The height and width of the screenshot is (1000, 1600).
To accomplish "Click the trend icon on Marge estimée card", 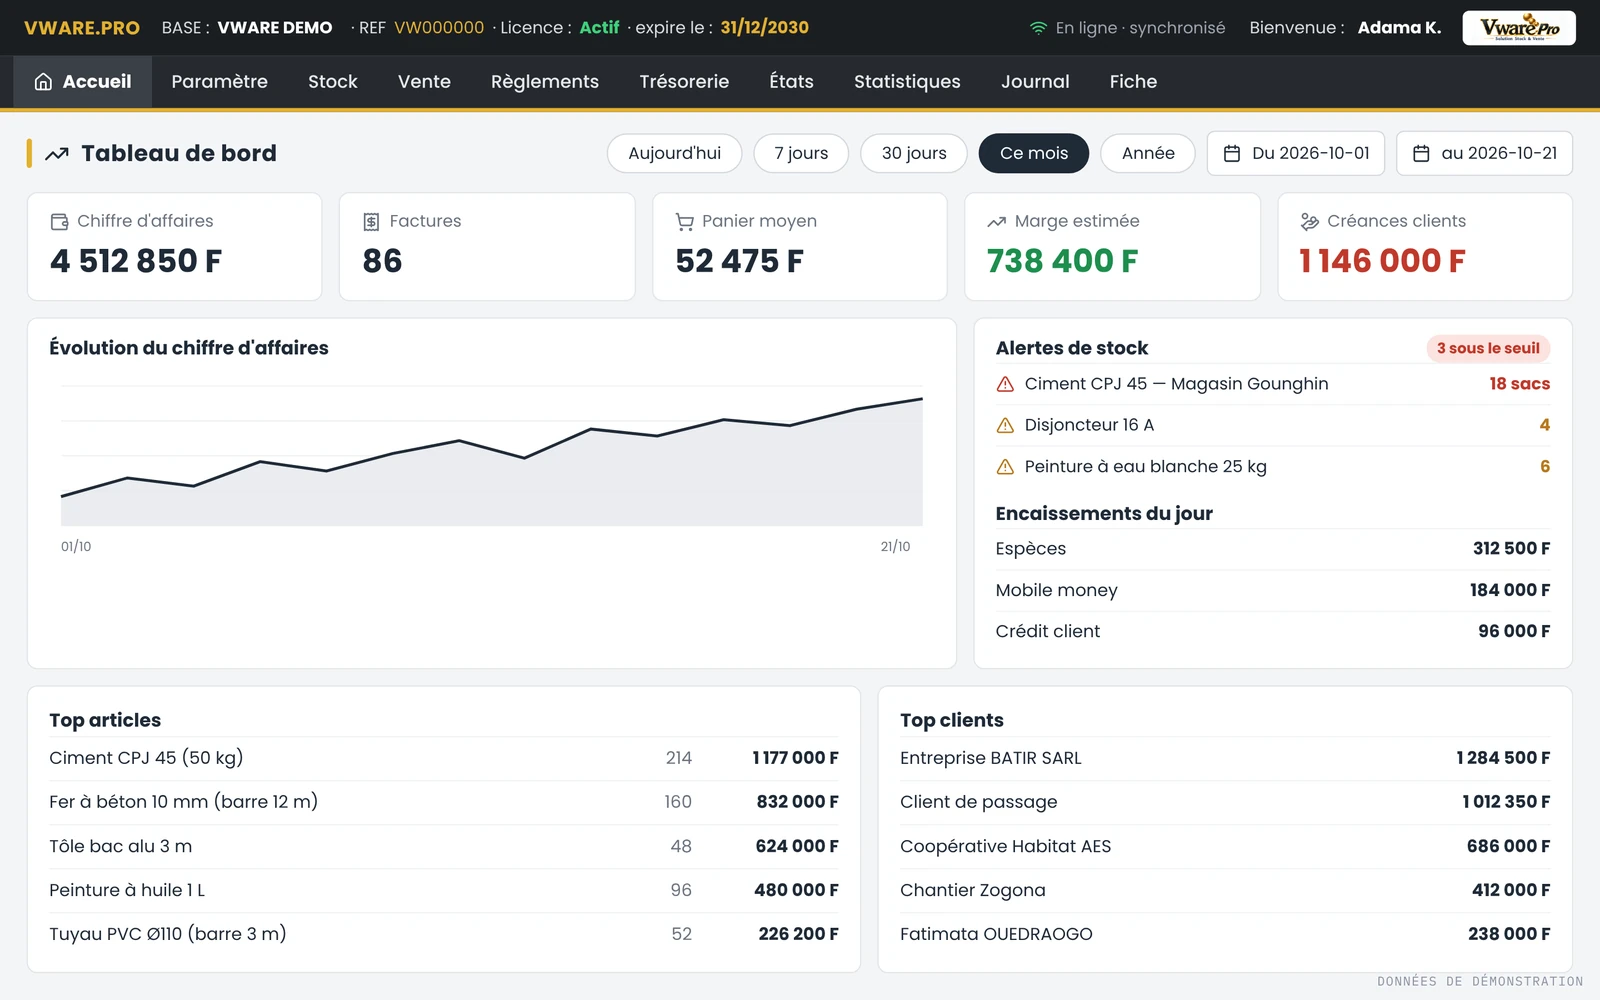I will pyautogui.click(x=996, y=222).
